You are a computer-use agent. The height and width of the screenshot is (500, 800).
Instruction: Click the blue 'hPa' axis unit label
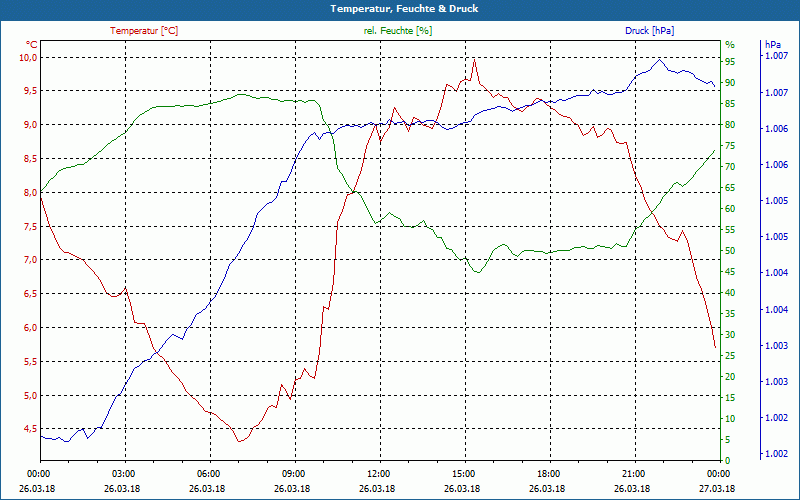click(x=772, y=45)
